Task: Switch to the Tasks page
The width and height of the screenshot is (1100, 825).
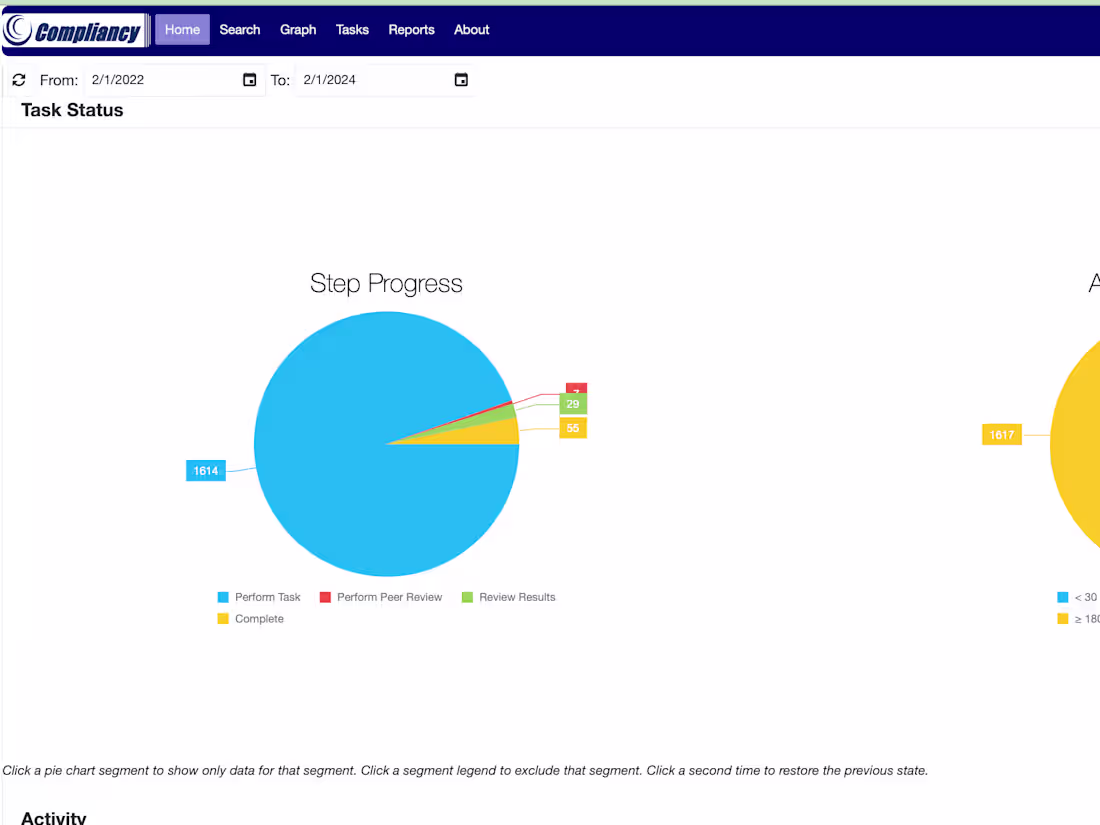Action: pyautogui.click(x=352, y=30)
